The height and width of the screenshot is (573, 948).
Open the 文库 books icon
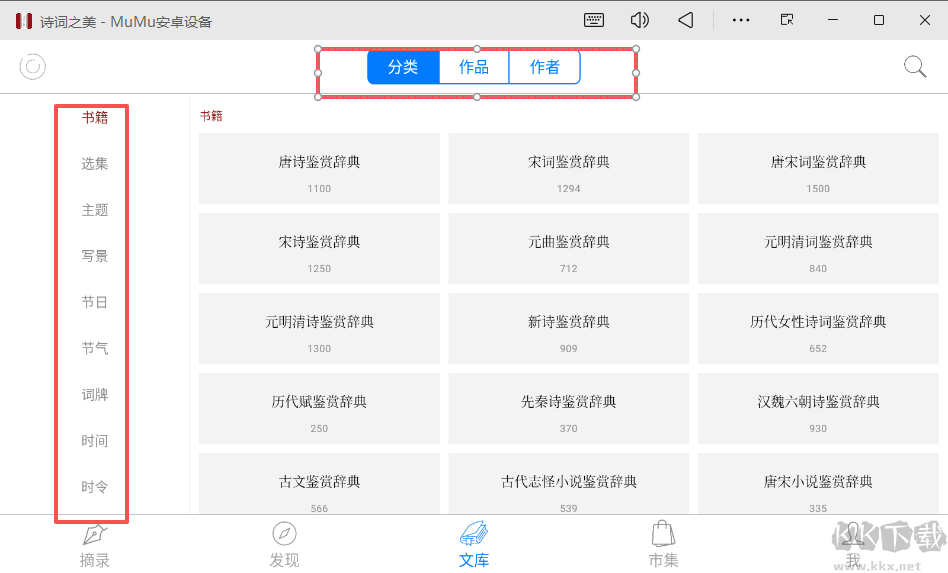474,533
